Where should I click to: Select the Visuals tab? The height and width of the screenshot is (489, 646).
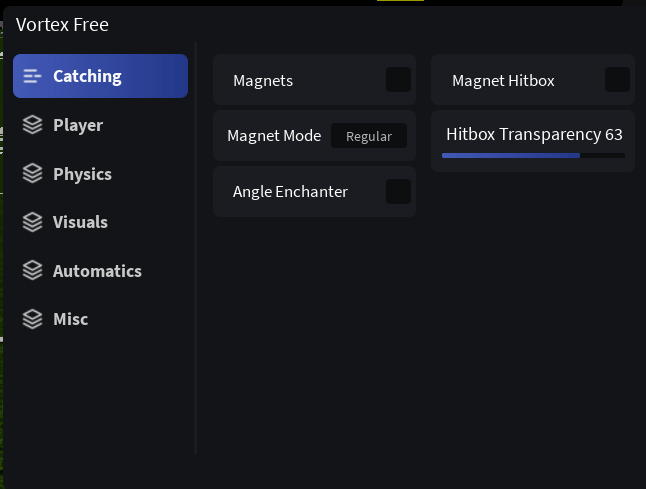(80, 222)
